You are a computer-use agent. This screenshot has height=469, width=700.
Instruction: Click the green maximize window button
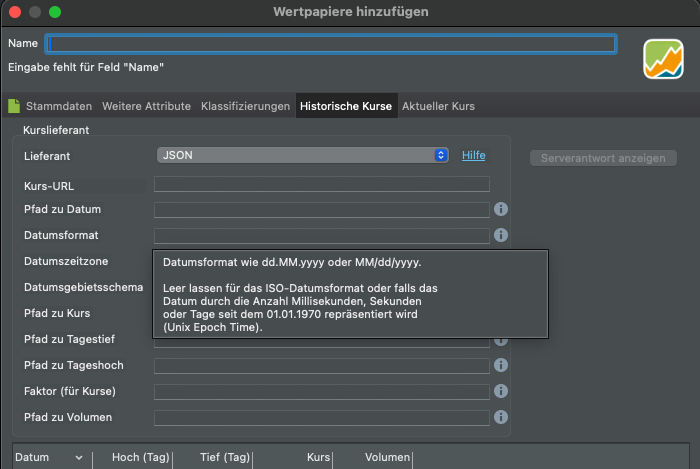tap(55, 12)
